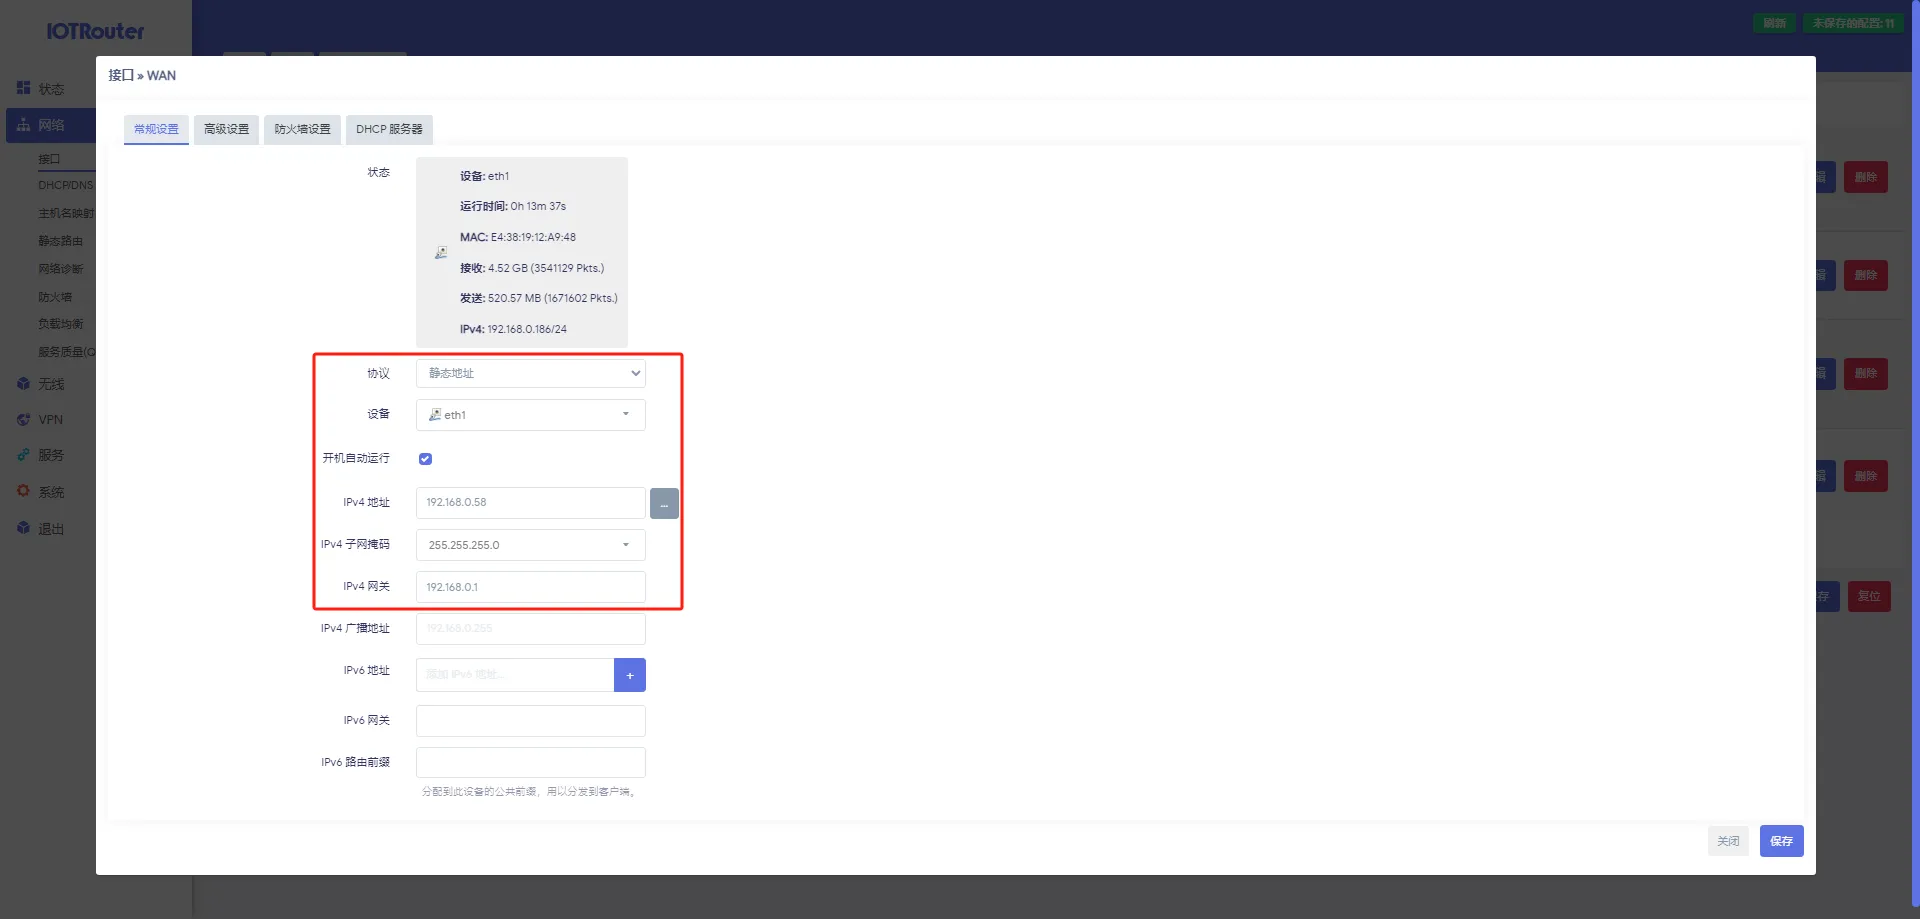This screenshot has width=1920, height=919.
Task: Select the DHCP 服务器 tab
Action: pyautogui.click(x=389, y=129)
